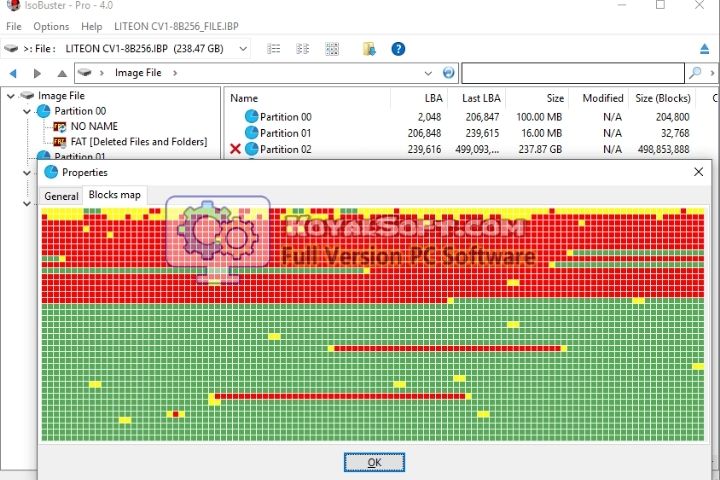
Task: Click the lower long red block line
Action: click(340, 396)
